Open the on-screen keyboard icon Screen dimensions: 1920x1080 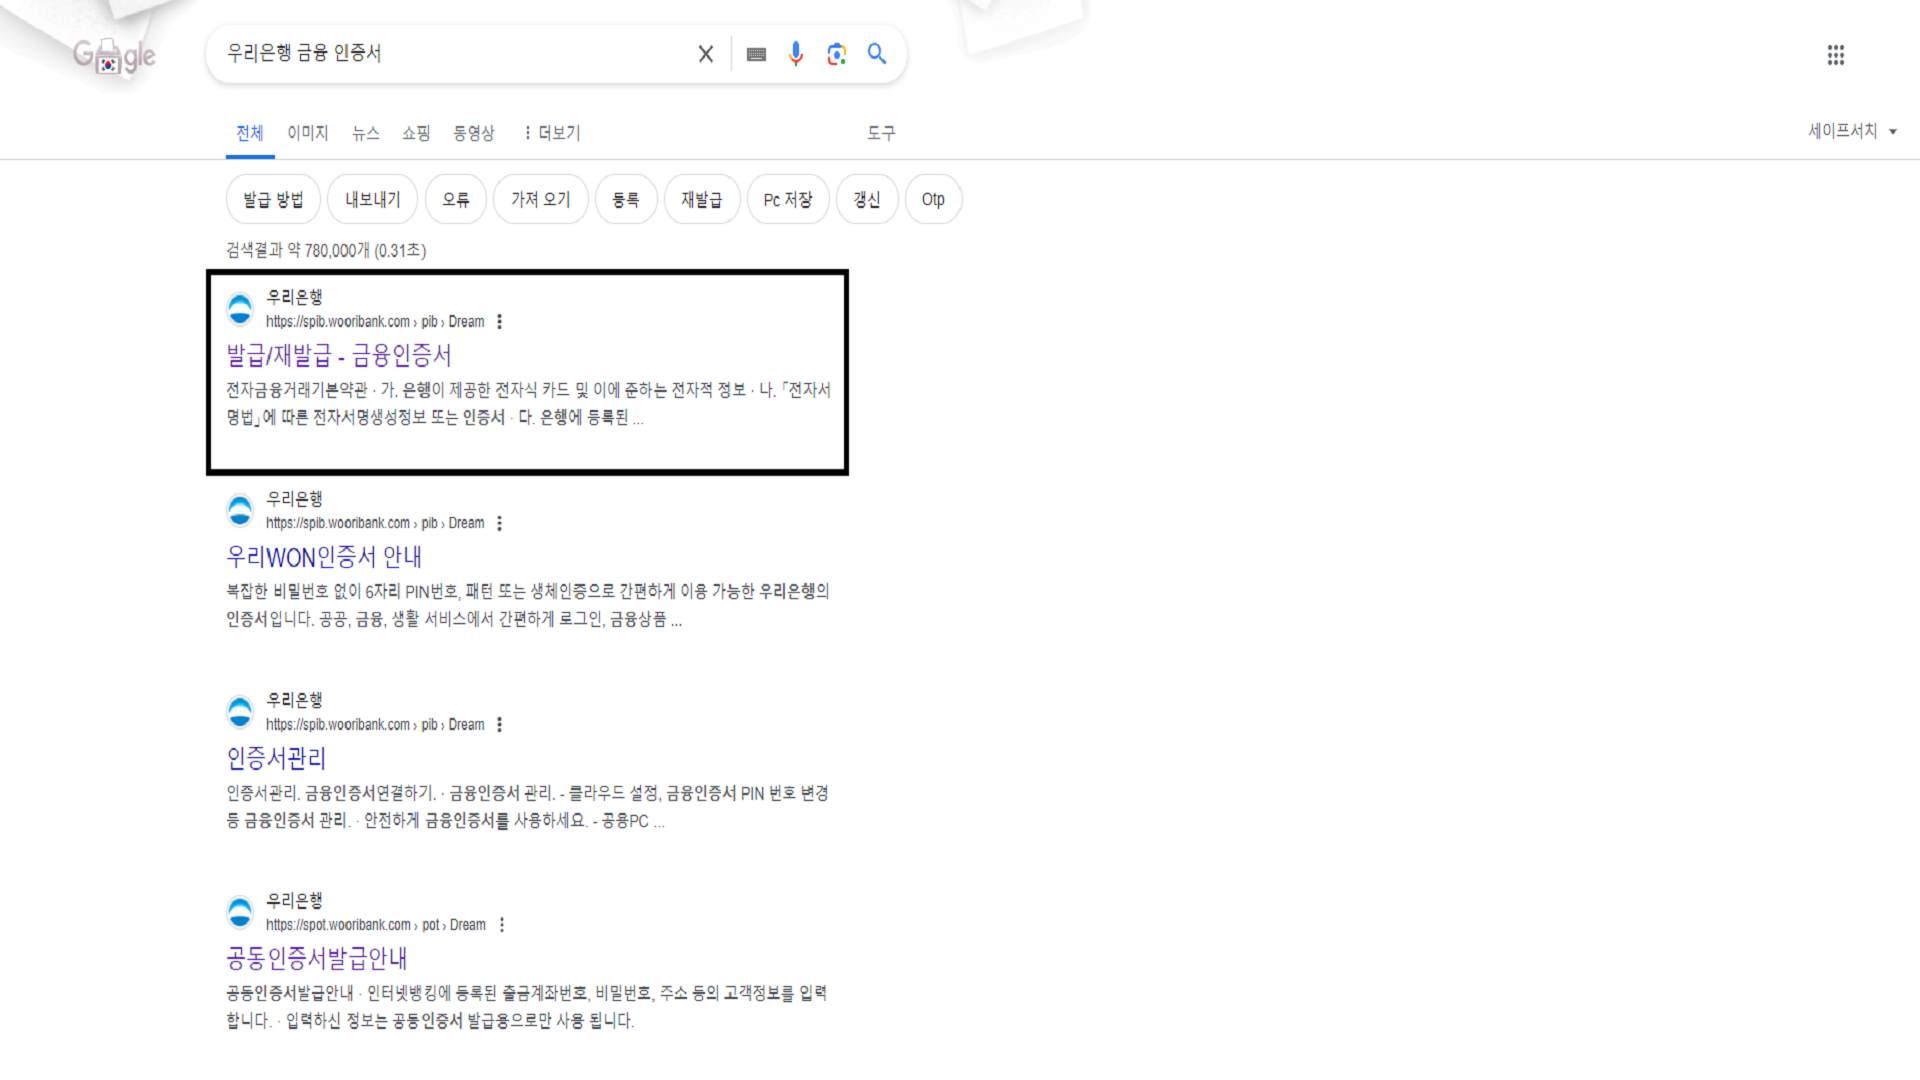(755, 54)
